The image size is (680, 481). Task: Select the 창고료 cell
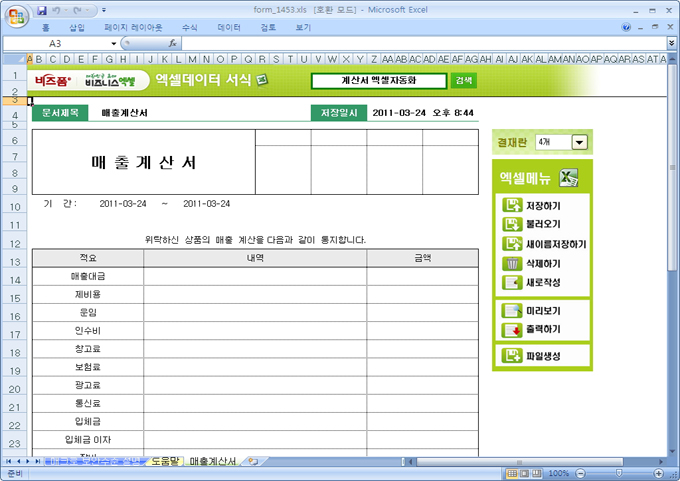(88, 349)
